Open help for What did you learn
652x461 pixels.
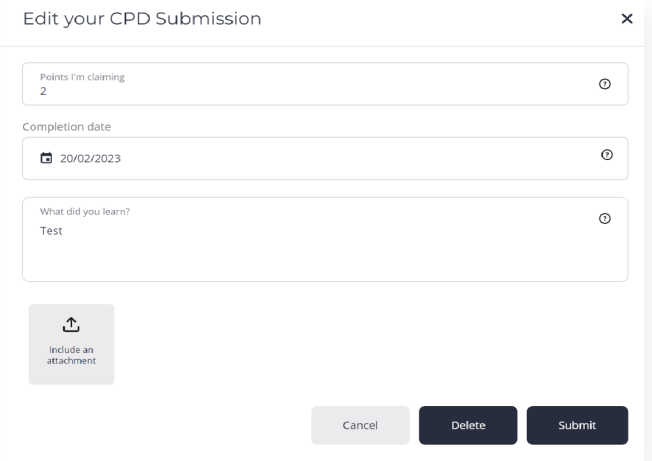click(x=605, y=218)
